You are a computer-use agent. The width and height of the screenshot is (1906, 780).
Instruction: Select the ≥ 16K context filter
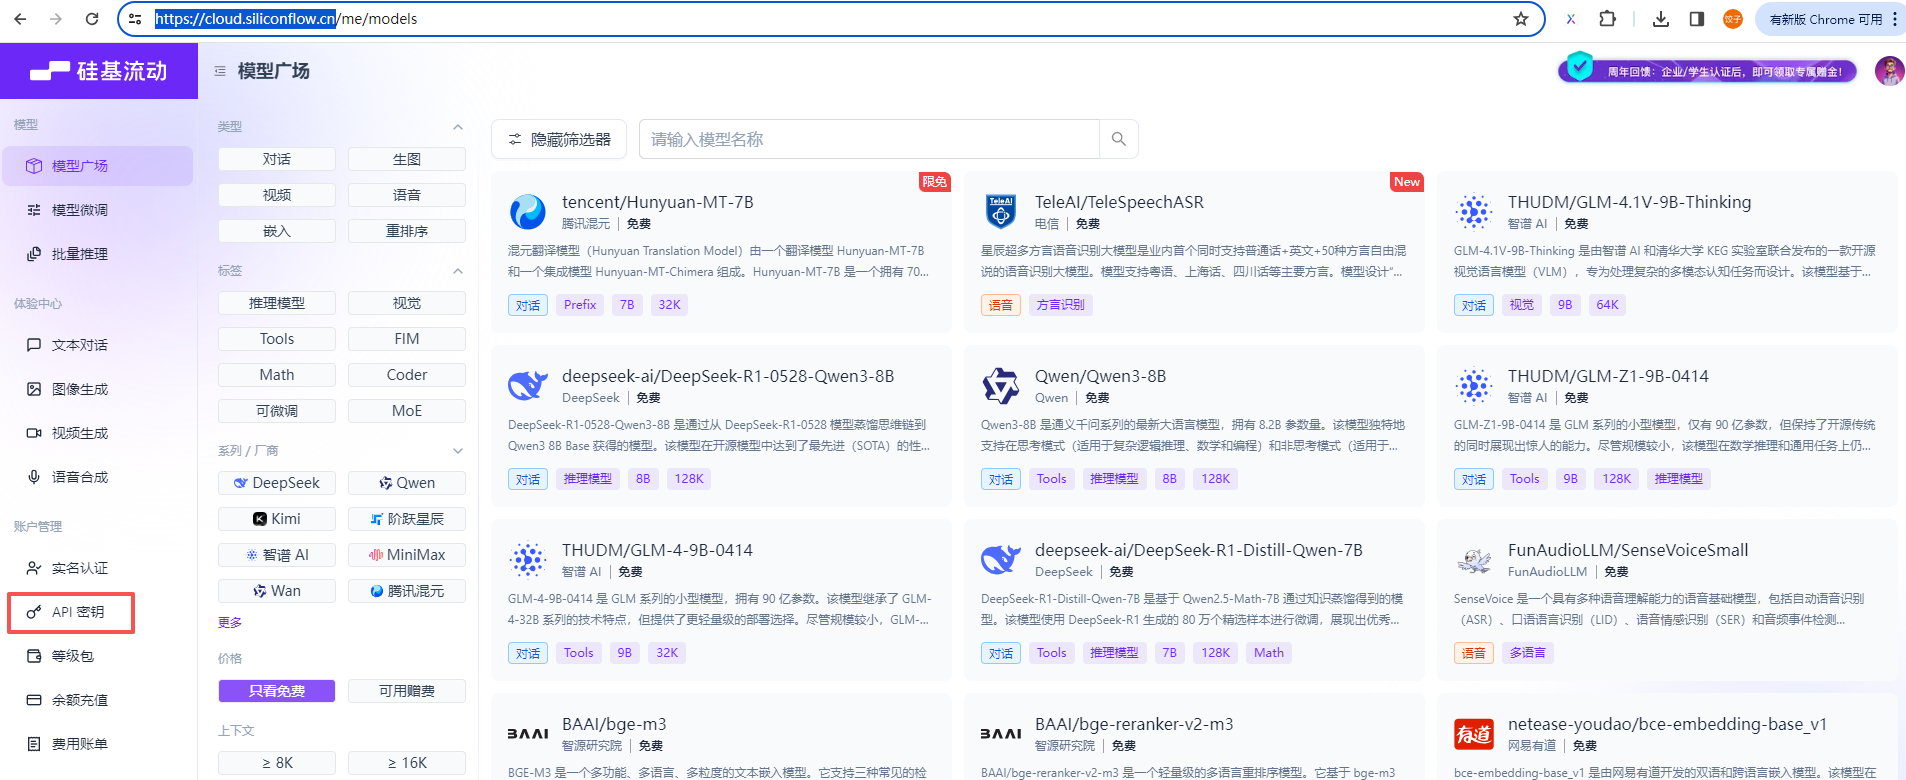[407, 763]
